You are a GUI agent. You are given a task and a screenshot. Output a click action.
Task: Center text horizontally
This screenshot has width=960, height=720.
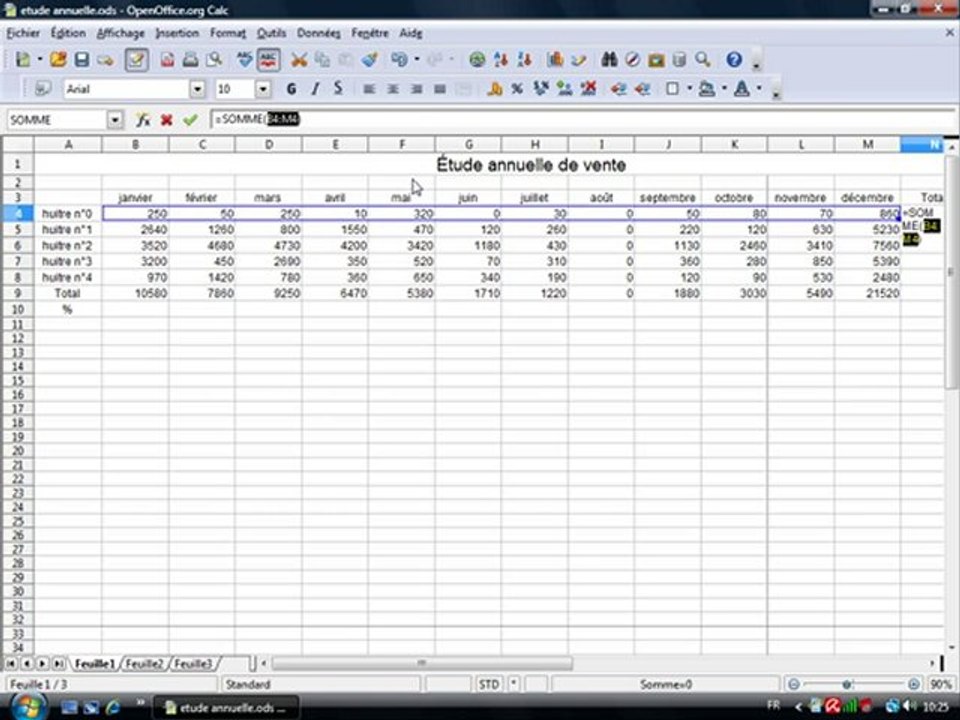click(x=392, y=89)
